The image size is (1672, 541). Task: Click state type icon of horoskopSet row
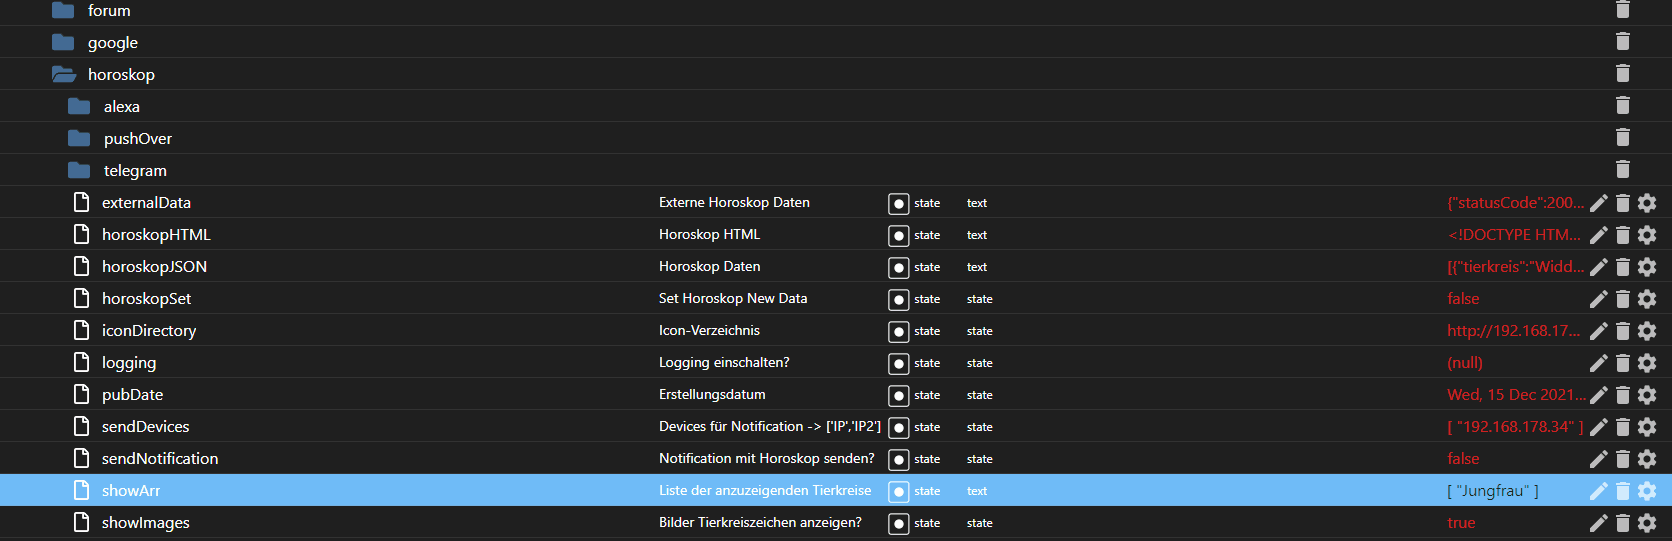coord(899,300)
